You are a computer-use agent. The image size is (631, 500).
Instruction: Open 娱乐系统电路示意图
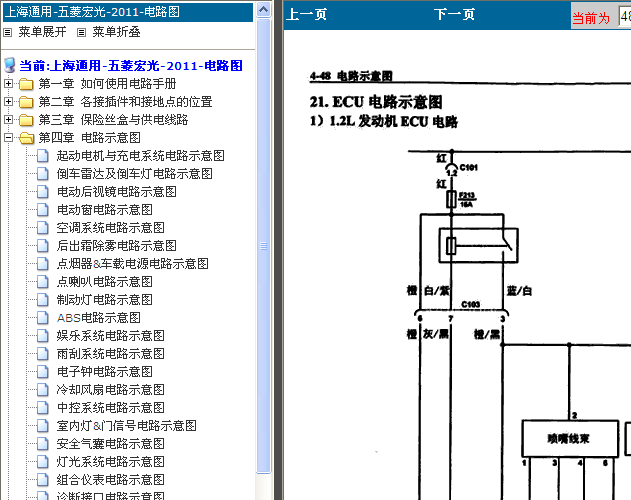tap(110, 336)
